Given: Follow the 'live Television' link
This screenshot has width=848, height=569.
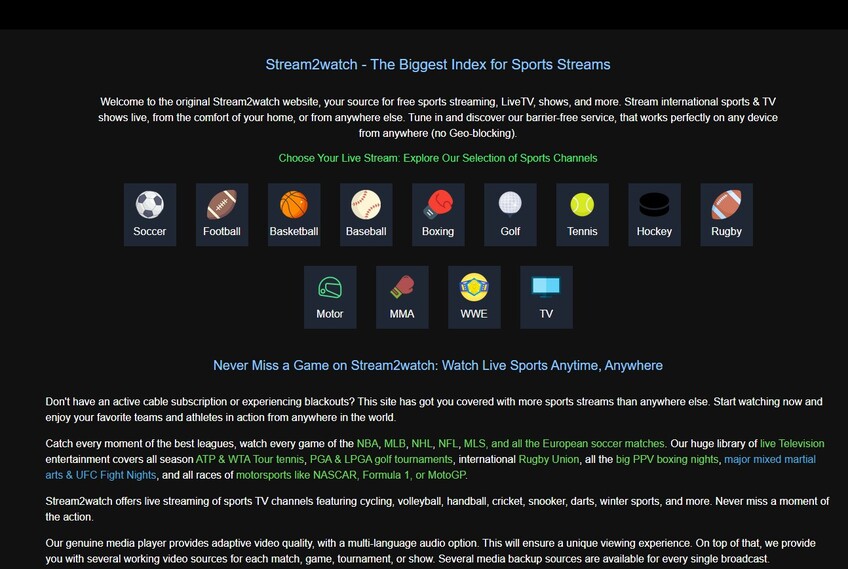Looking at the screenshot, I should [x=792, y=444].
